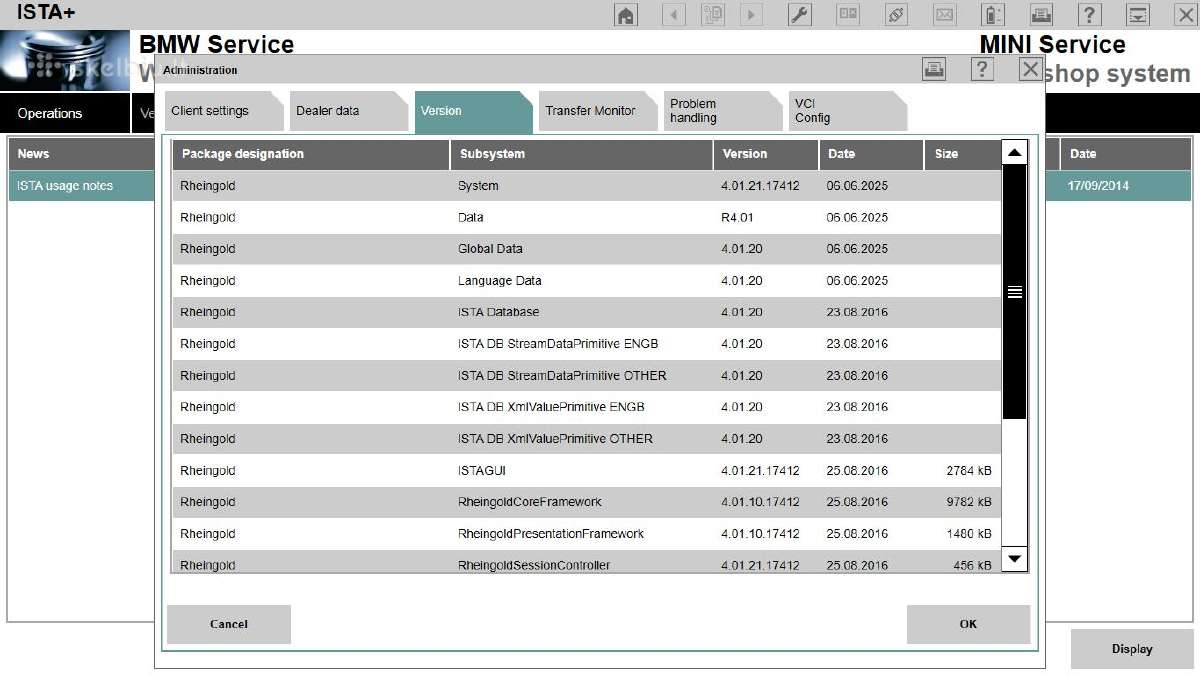Confirm with the OK button
Screen dimensions: 1200x675
coord(968,624)
